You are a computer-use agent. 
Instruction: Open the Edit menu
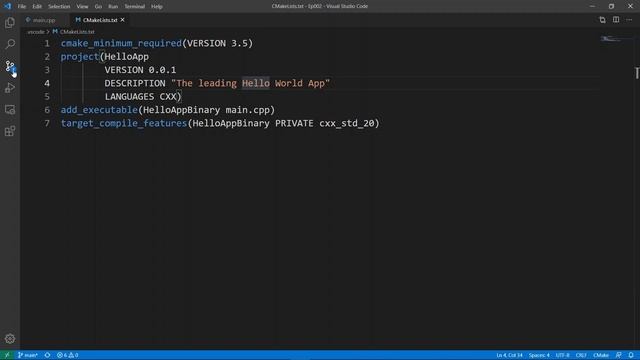[37, 6]
